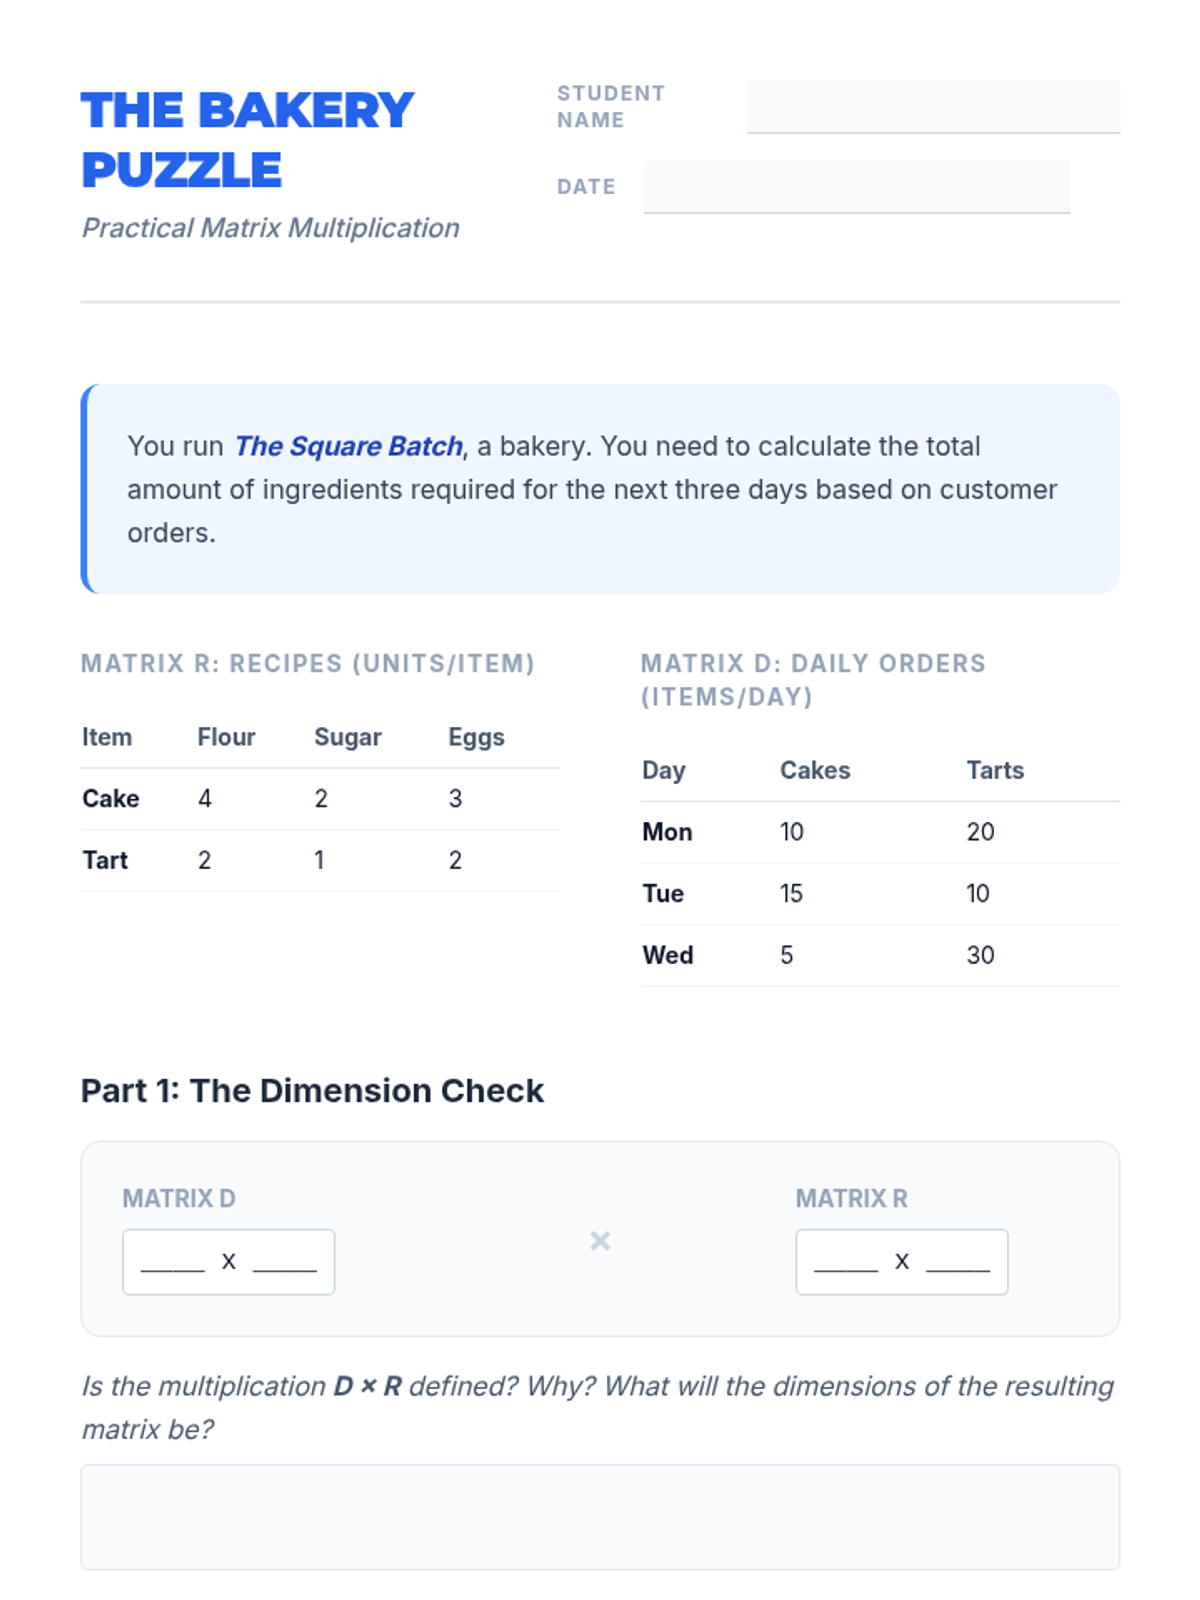Viewport: 1200px width, 1600px height.
Task: Click the Flour column header
Action: [x=226, y=737]
